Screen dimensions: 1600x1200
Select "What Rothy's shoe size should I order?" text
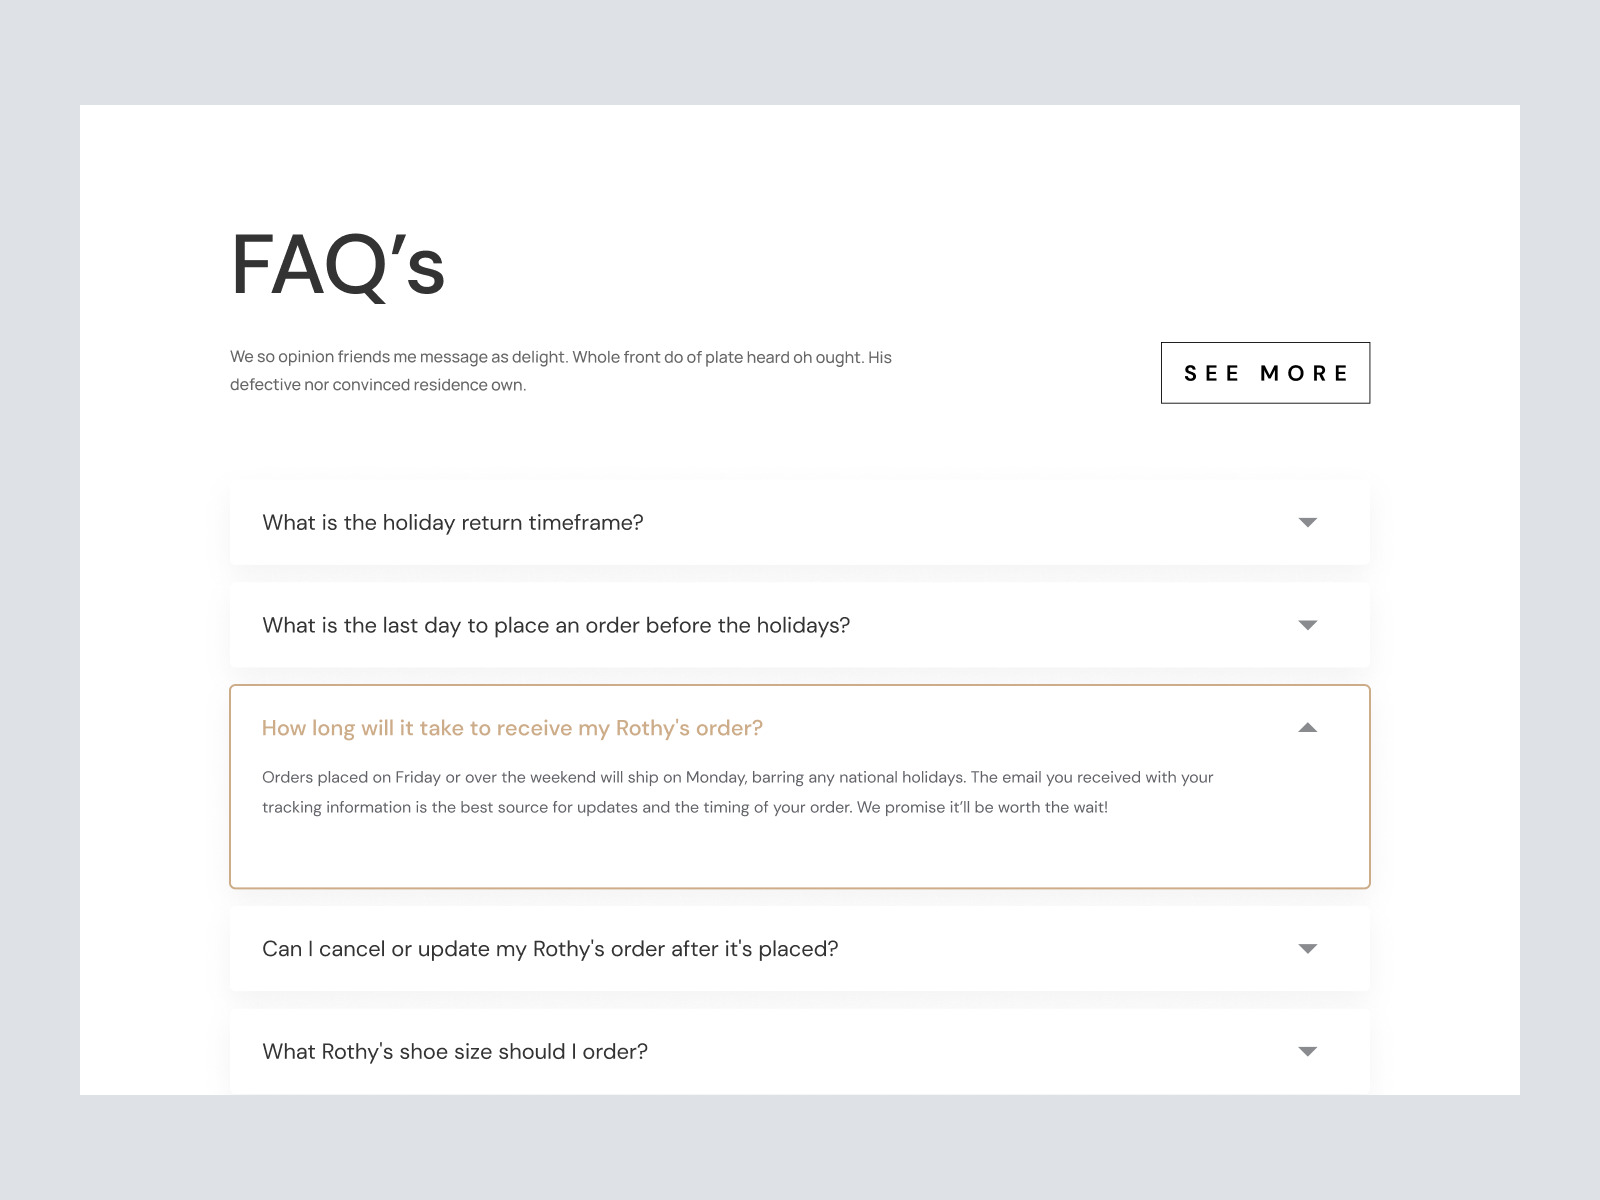tap(454, 1052)
